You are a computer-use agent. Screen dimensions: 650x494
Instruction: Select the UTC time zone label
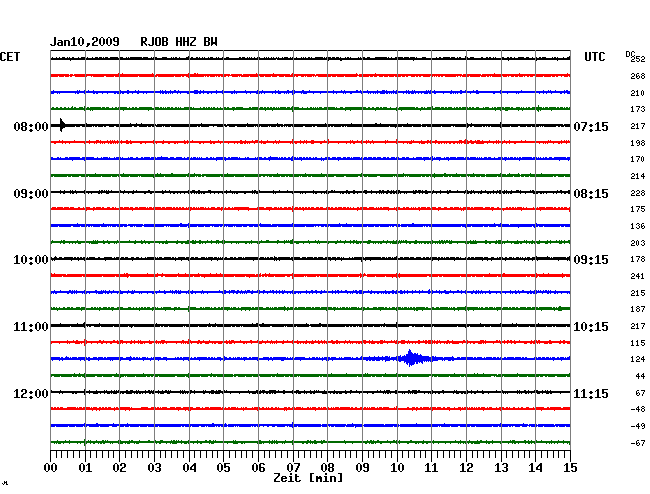[594, 57]
